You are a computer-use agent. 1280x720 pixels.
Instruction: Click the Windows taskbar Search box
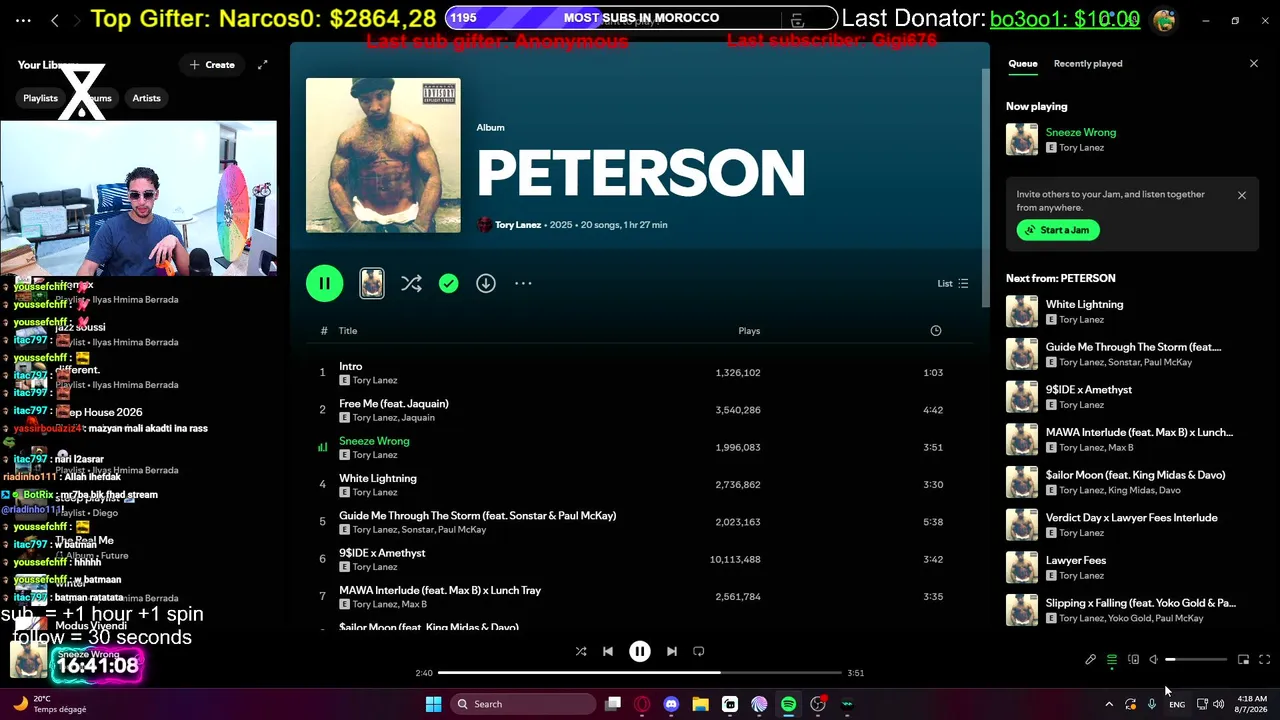522,704
